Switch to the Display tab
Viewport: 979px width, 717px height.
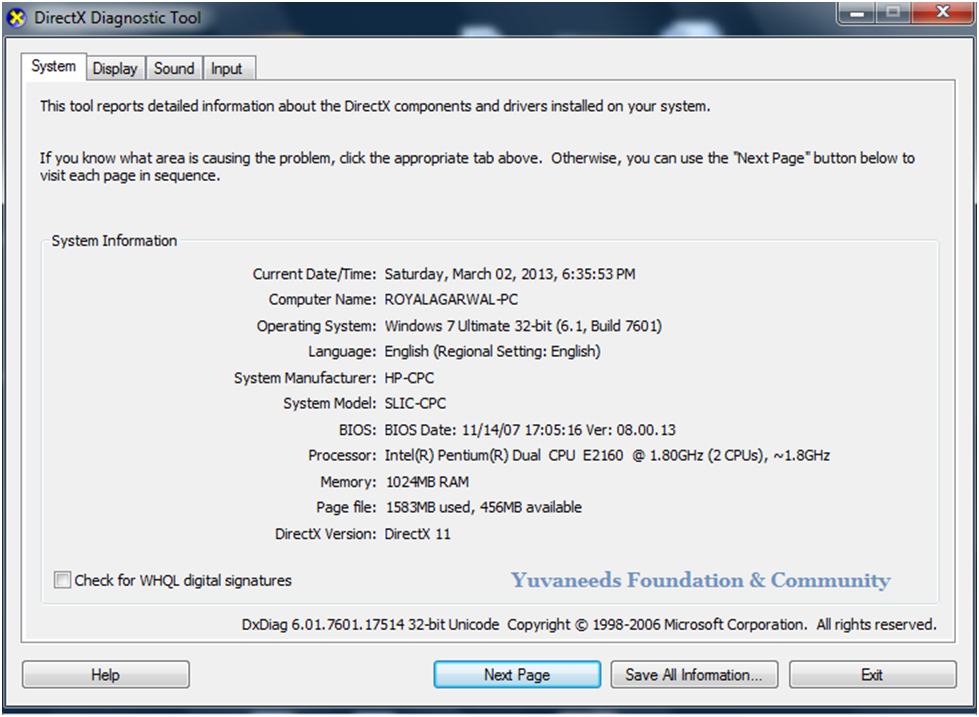(x=115, y=67)
